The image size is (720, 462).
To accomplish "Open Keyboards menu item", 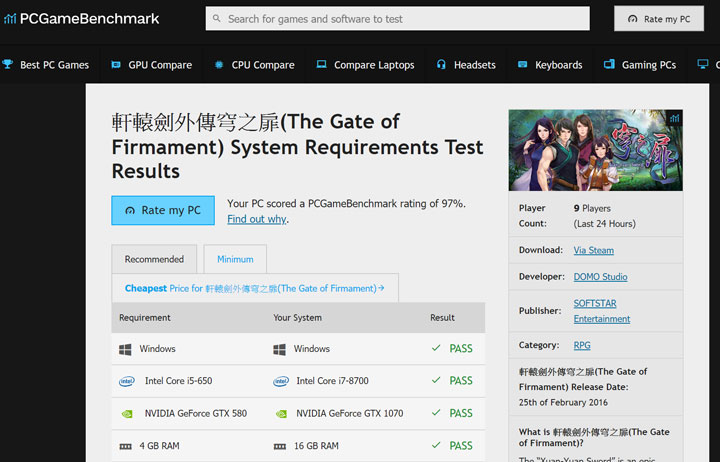I will pyautogui.click(x=559, y=65).
